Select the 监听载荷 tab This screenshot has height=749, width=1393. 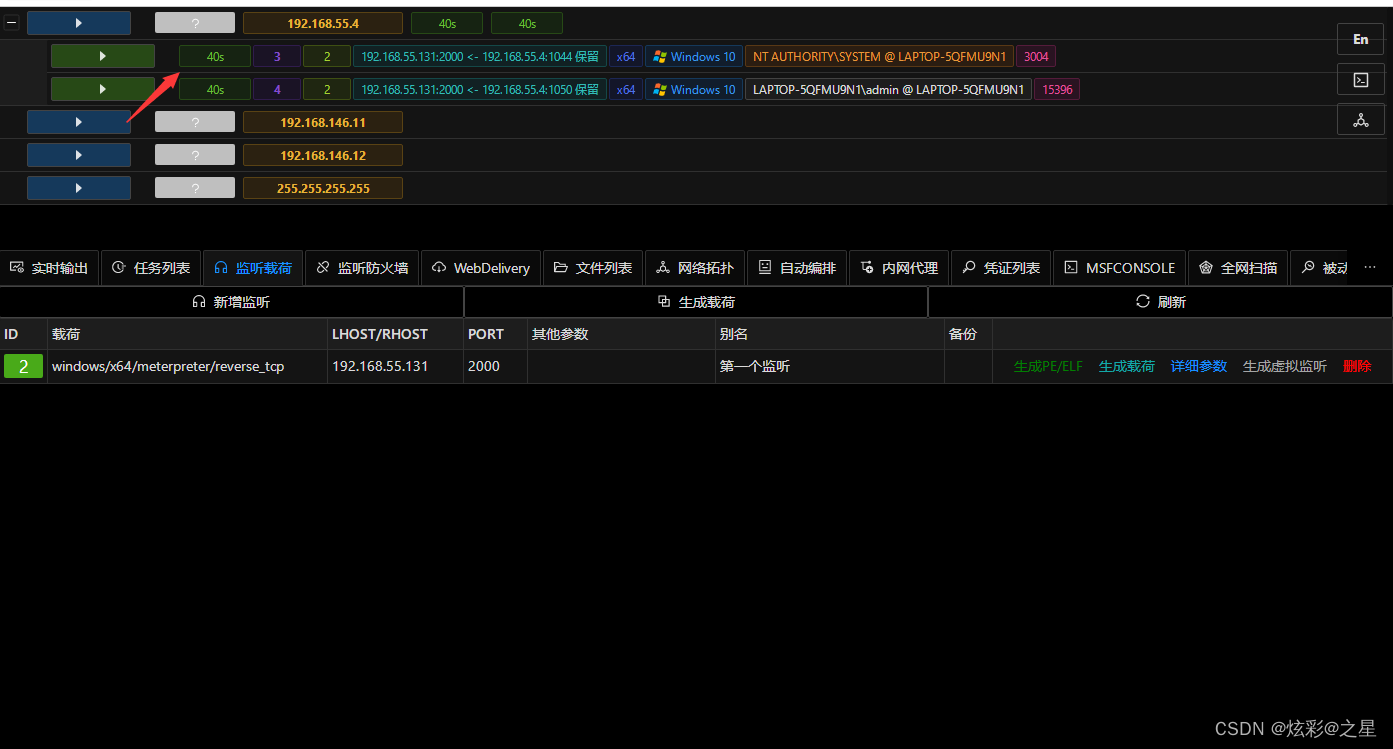(253, 268)
